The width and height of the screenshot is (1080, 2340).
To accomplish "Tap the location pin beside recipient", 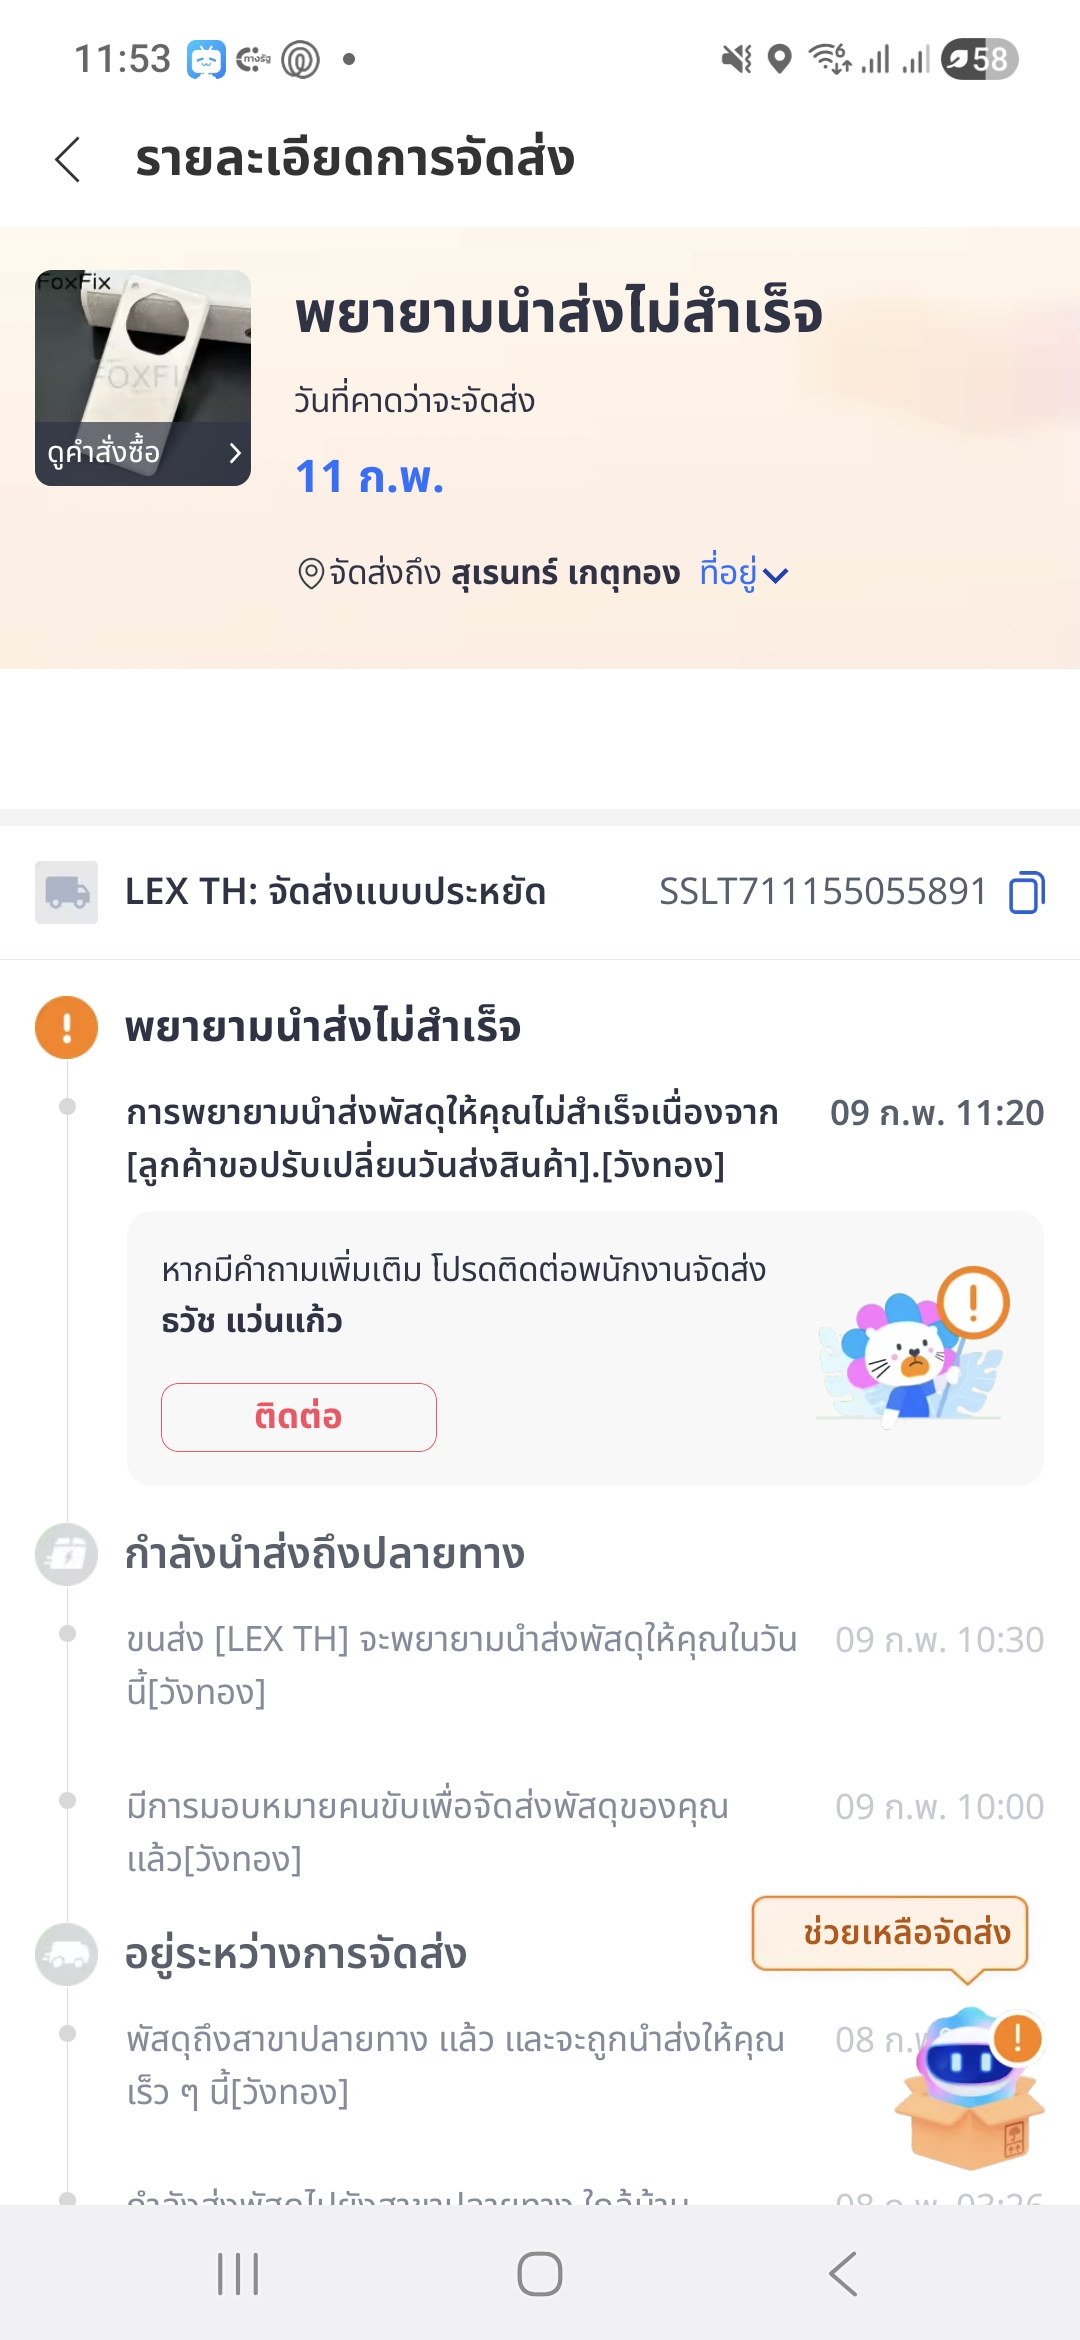I will (311, 574).
